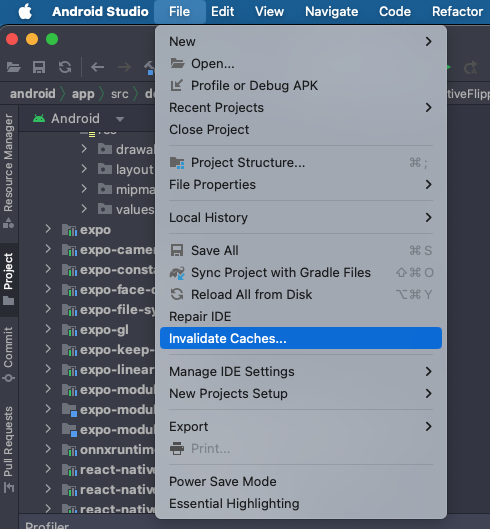The image size is (490, 529).
Task: Open the Project side panel tab
Action: [x=8, y=279]
